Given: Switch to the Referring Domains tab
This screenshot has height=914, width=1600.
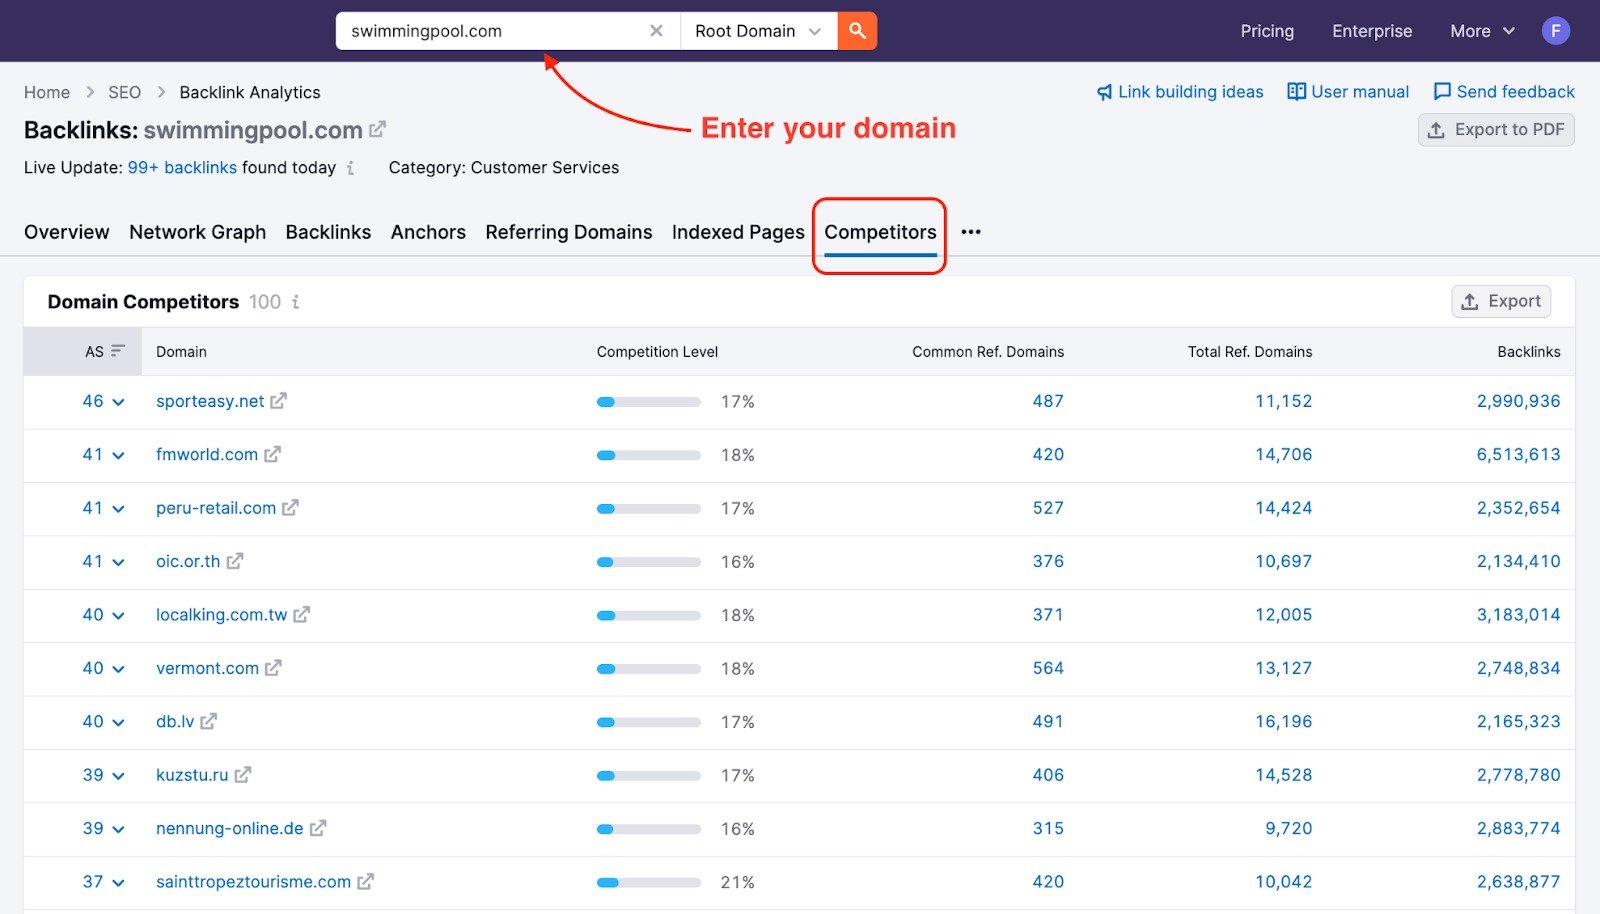Looking at the screenshot, I should [568, 231].
